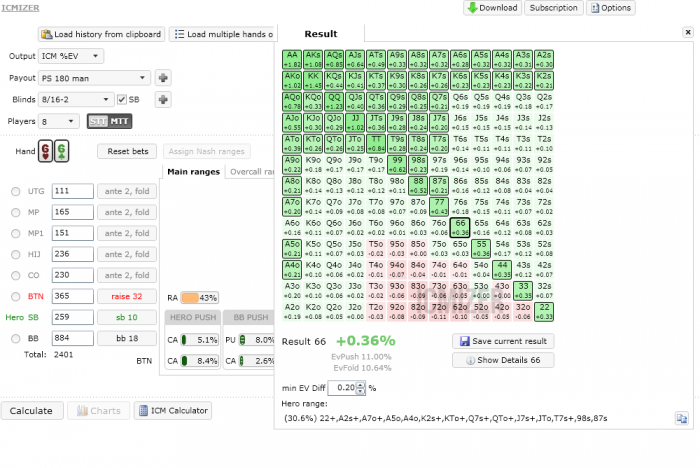700x468 pixels.
Task: Select the second hand card (6 of clubs)
Action: pos(62,151)
